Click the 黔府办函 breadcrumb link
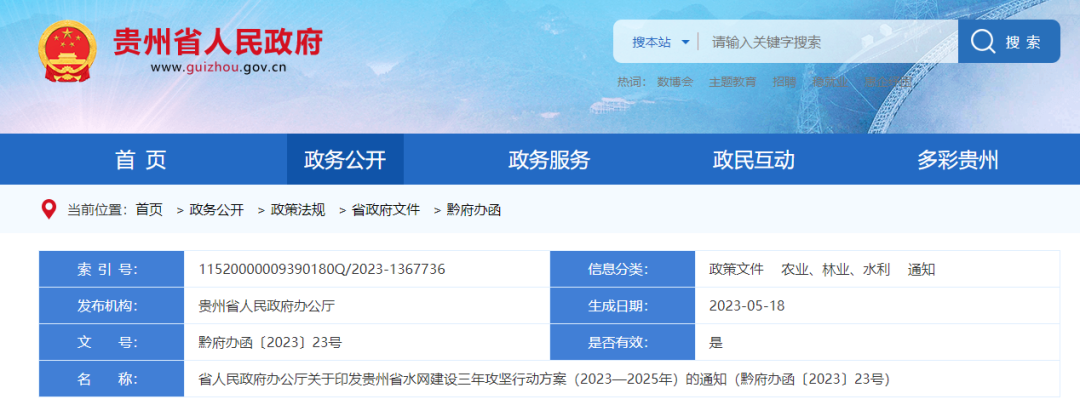 click(x=473, y=210)
